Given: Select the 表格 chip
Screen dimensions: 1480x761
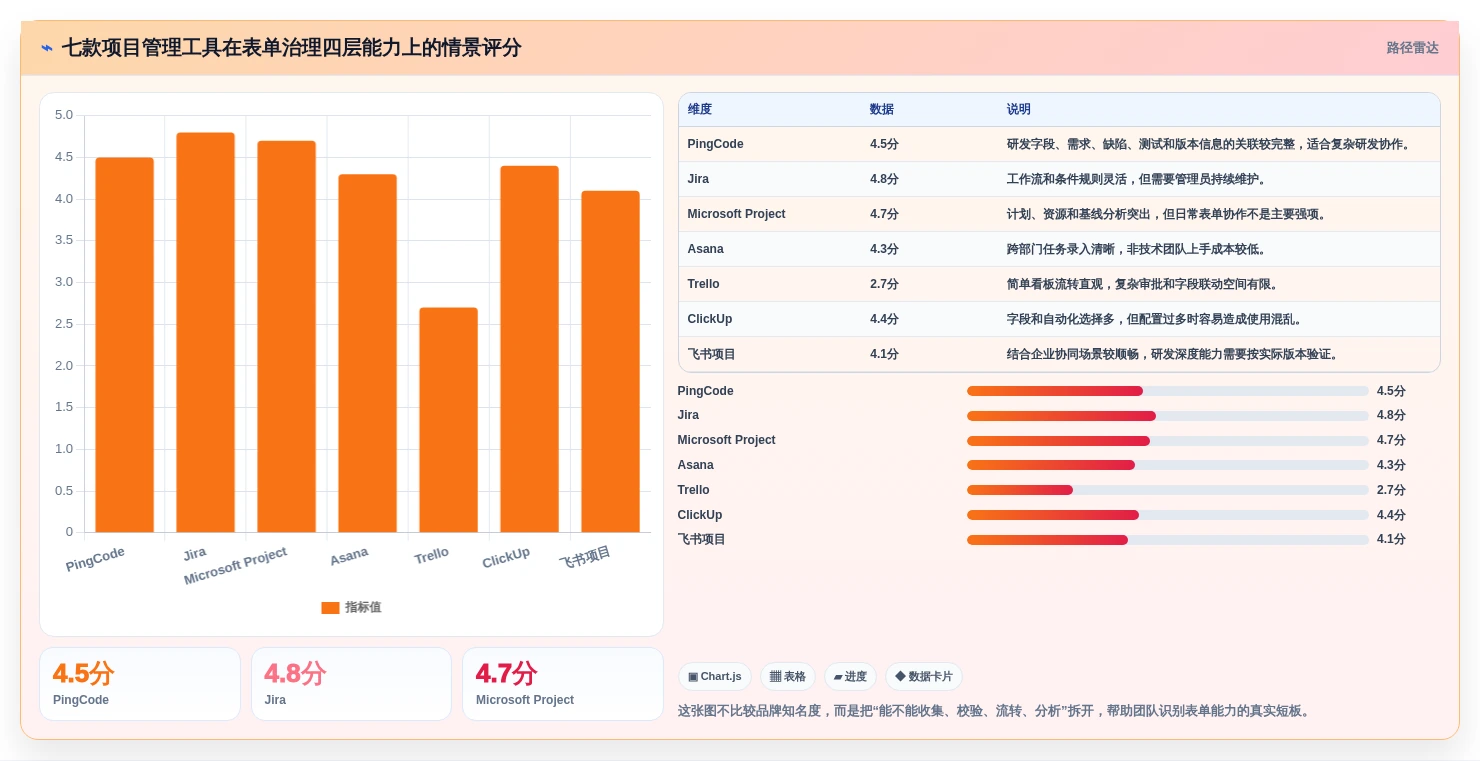Looking at the screenshot, I should pos(788,677).
